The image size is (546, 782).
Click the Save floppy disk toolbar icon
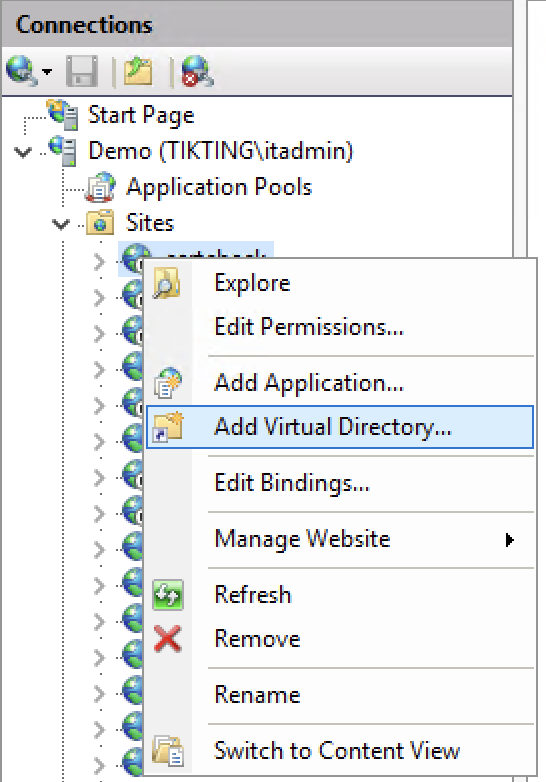coord(82,71)
